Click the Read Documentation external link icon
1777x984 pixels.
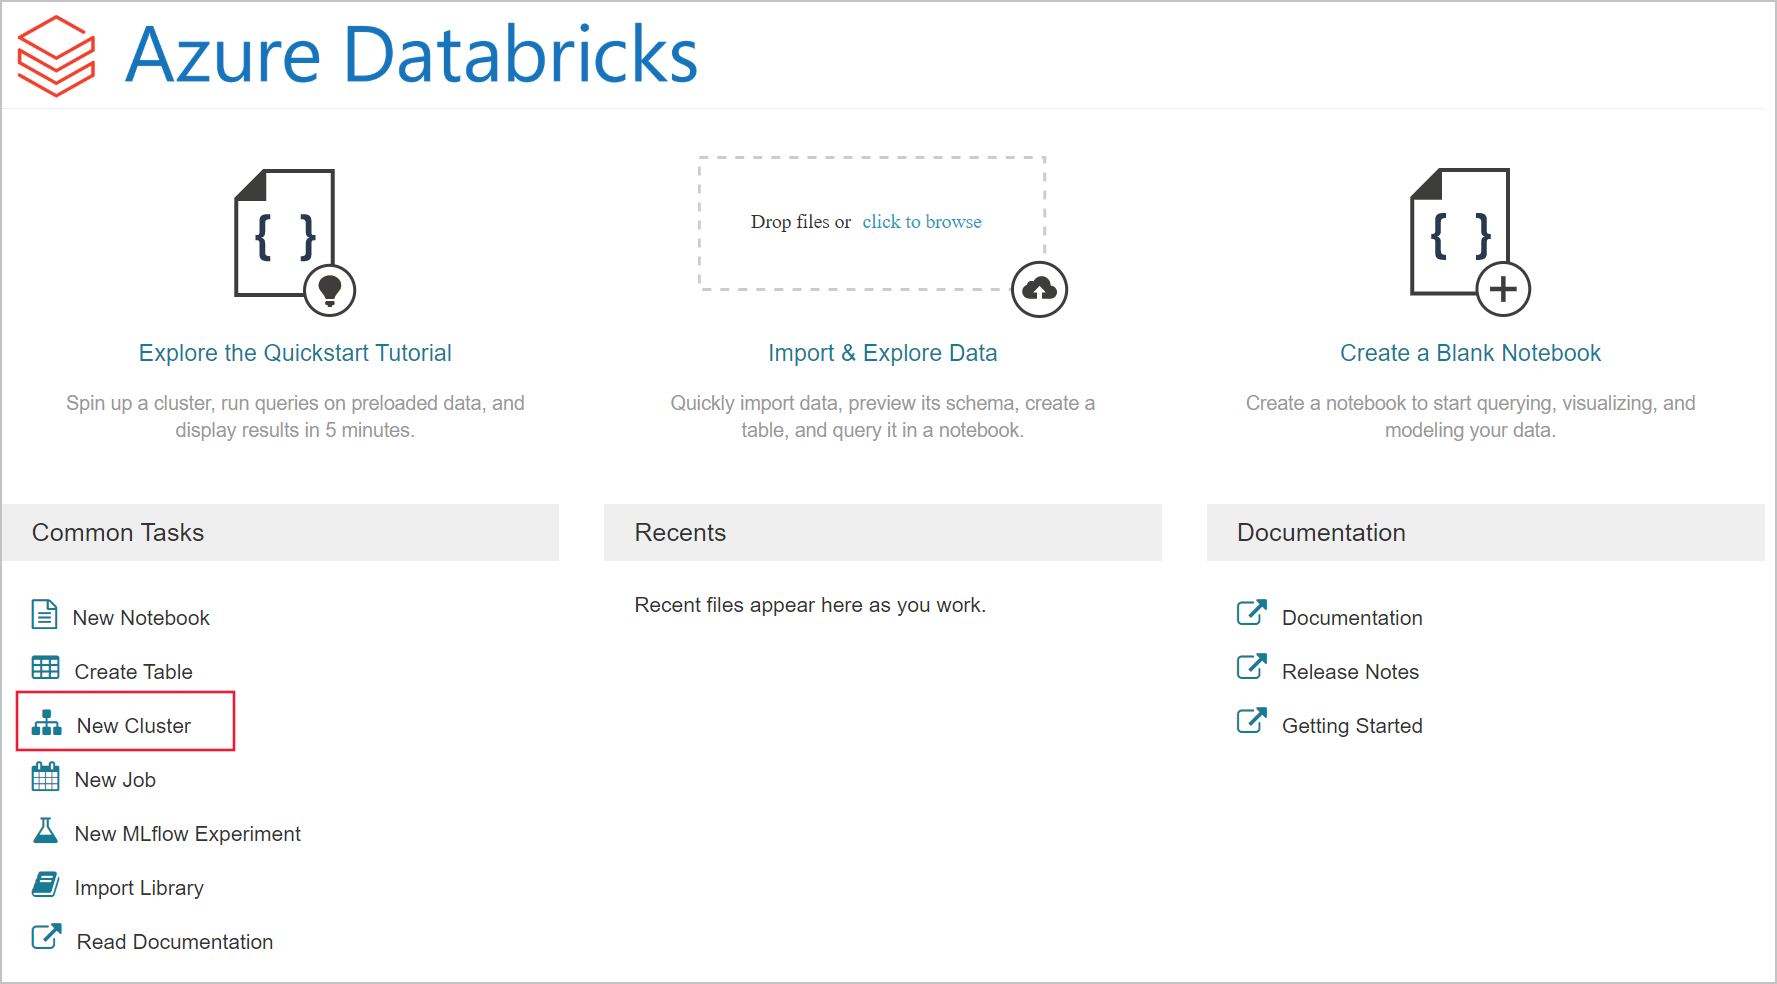click(44, 936)
